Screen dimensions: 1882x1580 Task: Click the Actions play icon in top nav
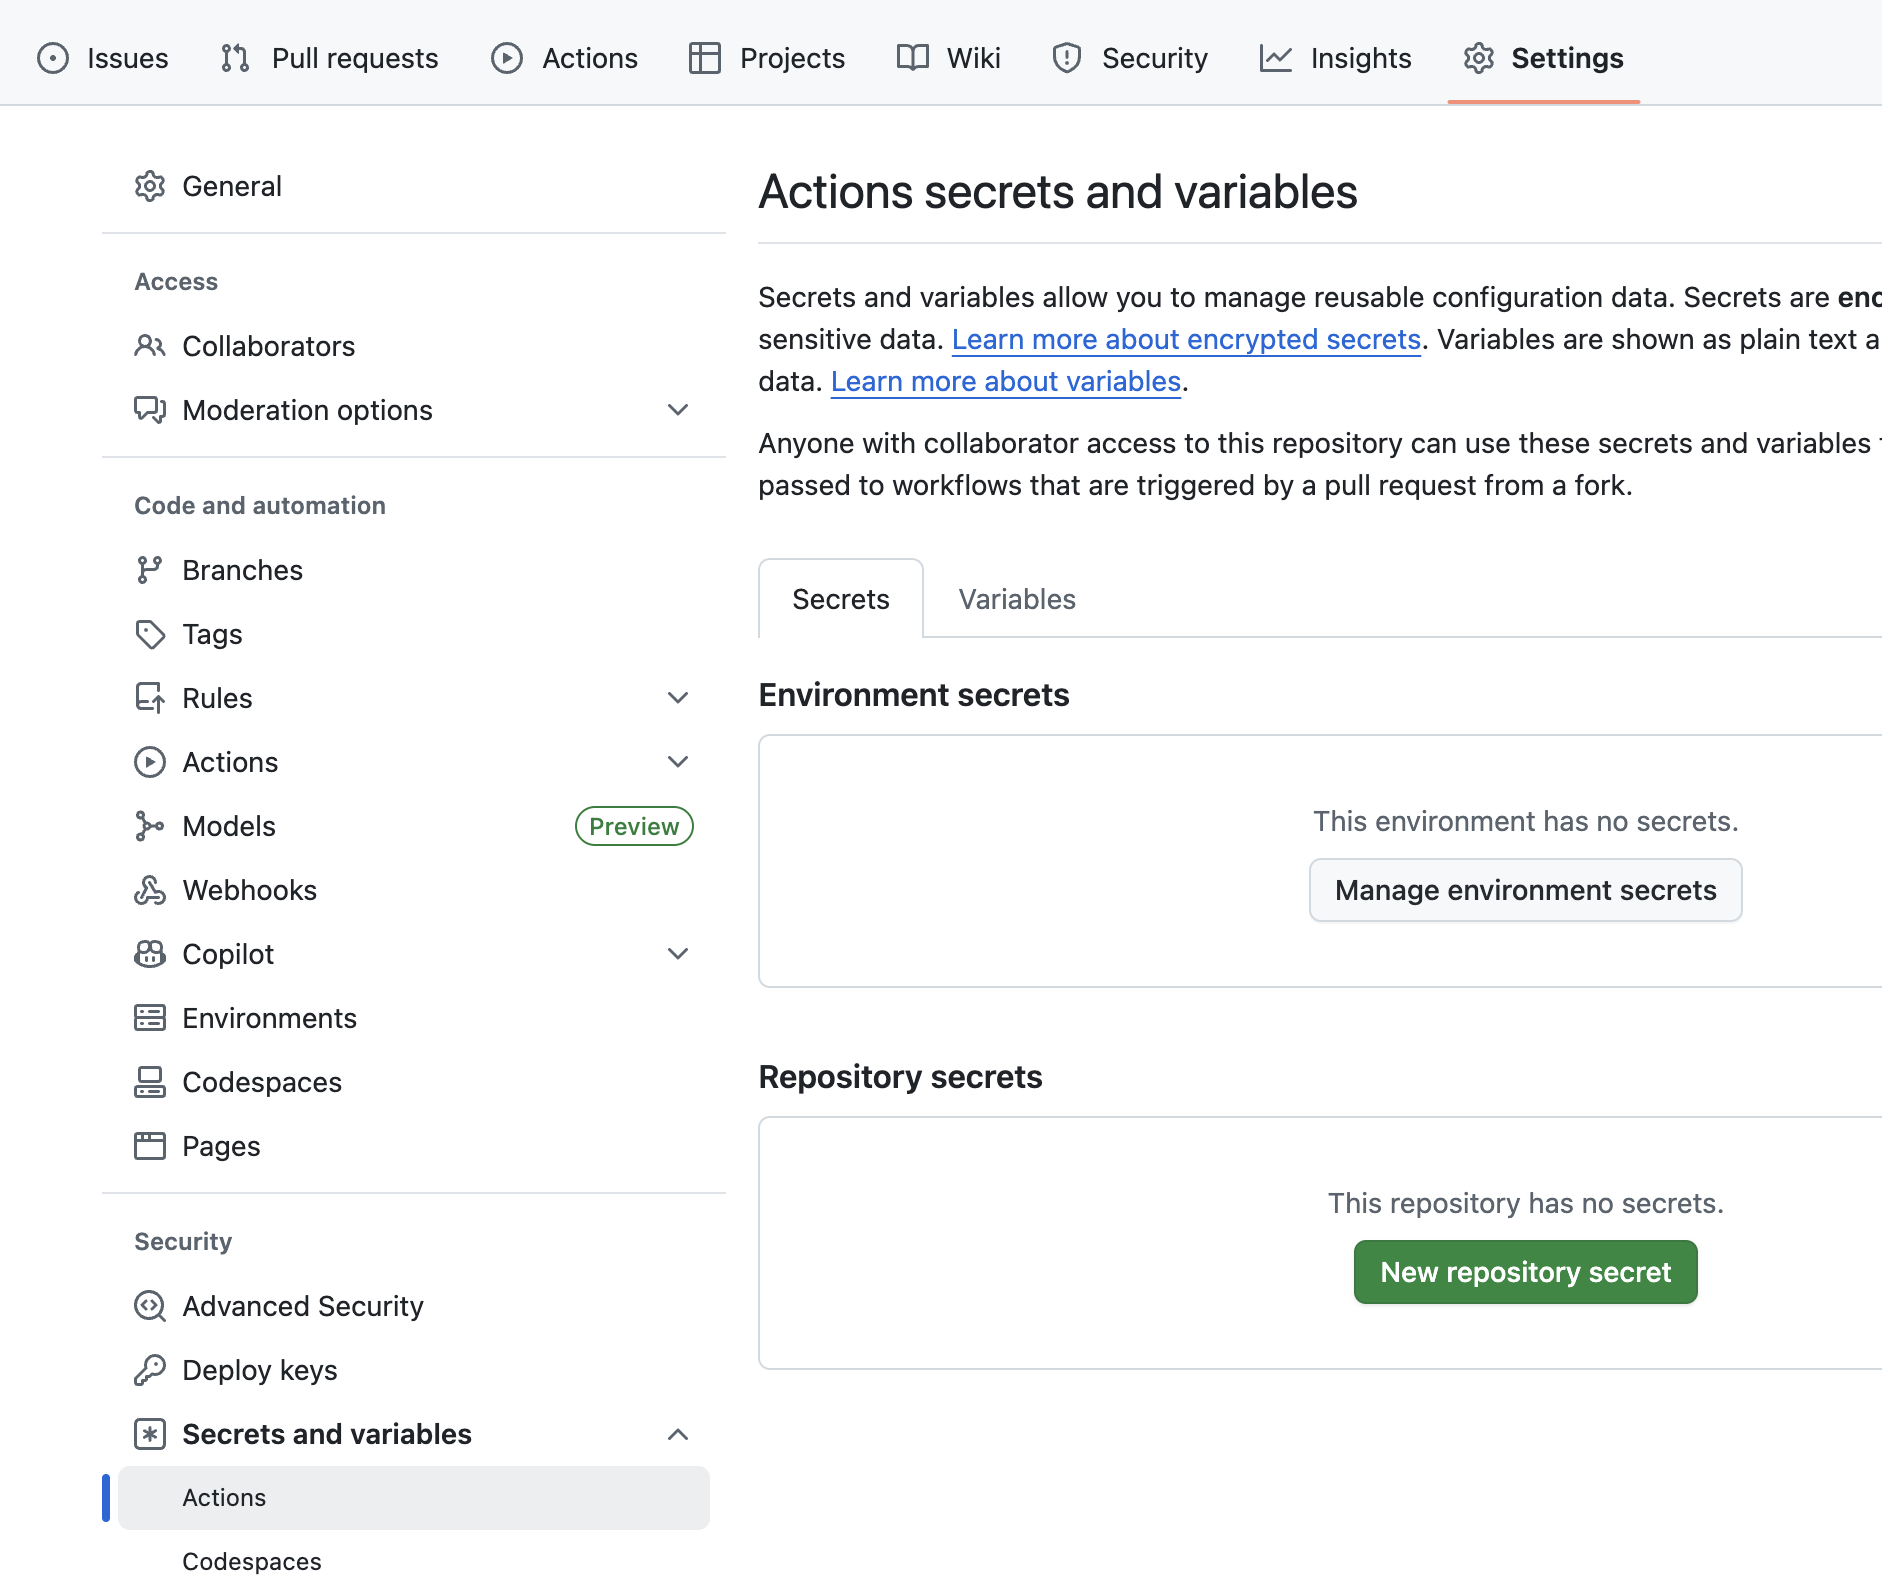click(507, 58)
